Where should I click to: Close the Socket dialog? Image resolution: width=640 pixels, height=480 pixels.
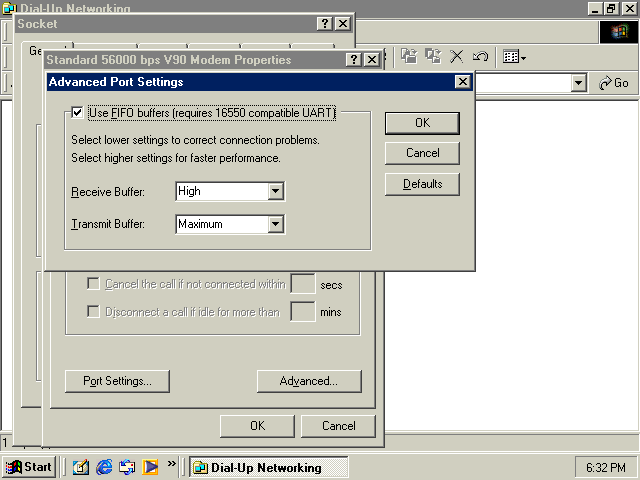(x=343, y=24)
